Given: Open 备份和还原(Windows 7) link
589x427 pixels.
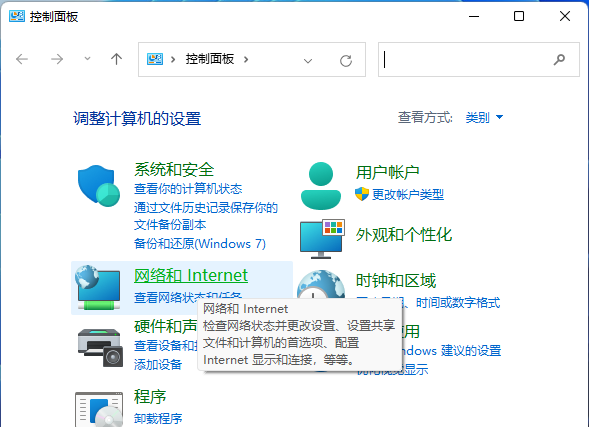Looking at the screenshot, I should 200,244.
